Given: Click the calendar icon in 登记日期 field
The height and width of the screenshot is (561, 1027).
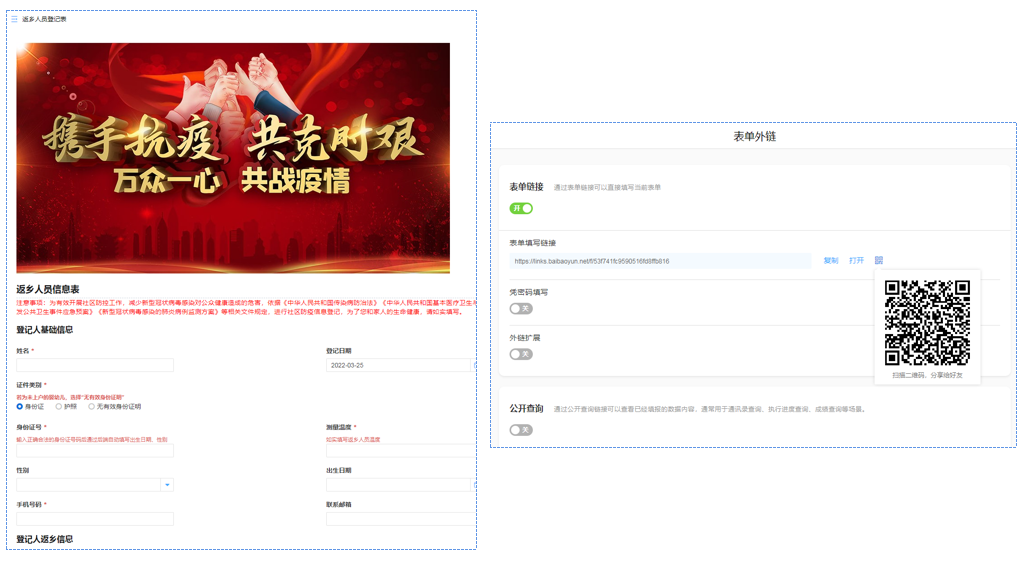Looking at the screenshot, I should tap(474, 366).
